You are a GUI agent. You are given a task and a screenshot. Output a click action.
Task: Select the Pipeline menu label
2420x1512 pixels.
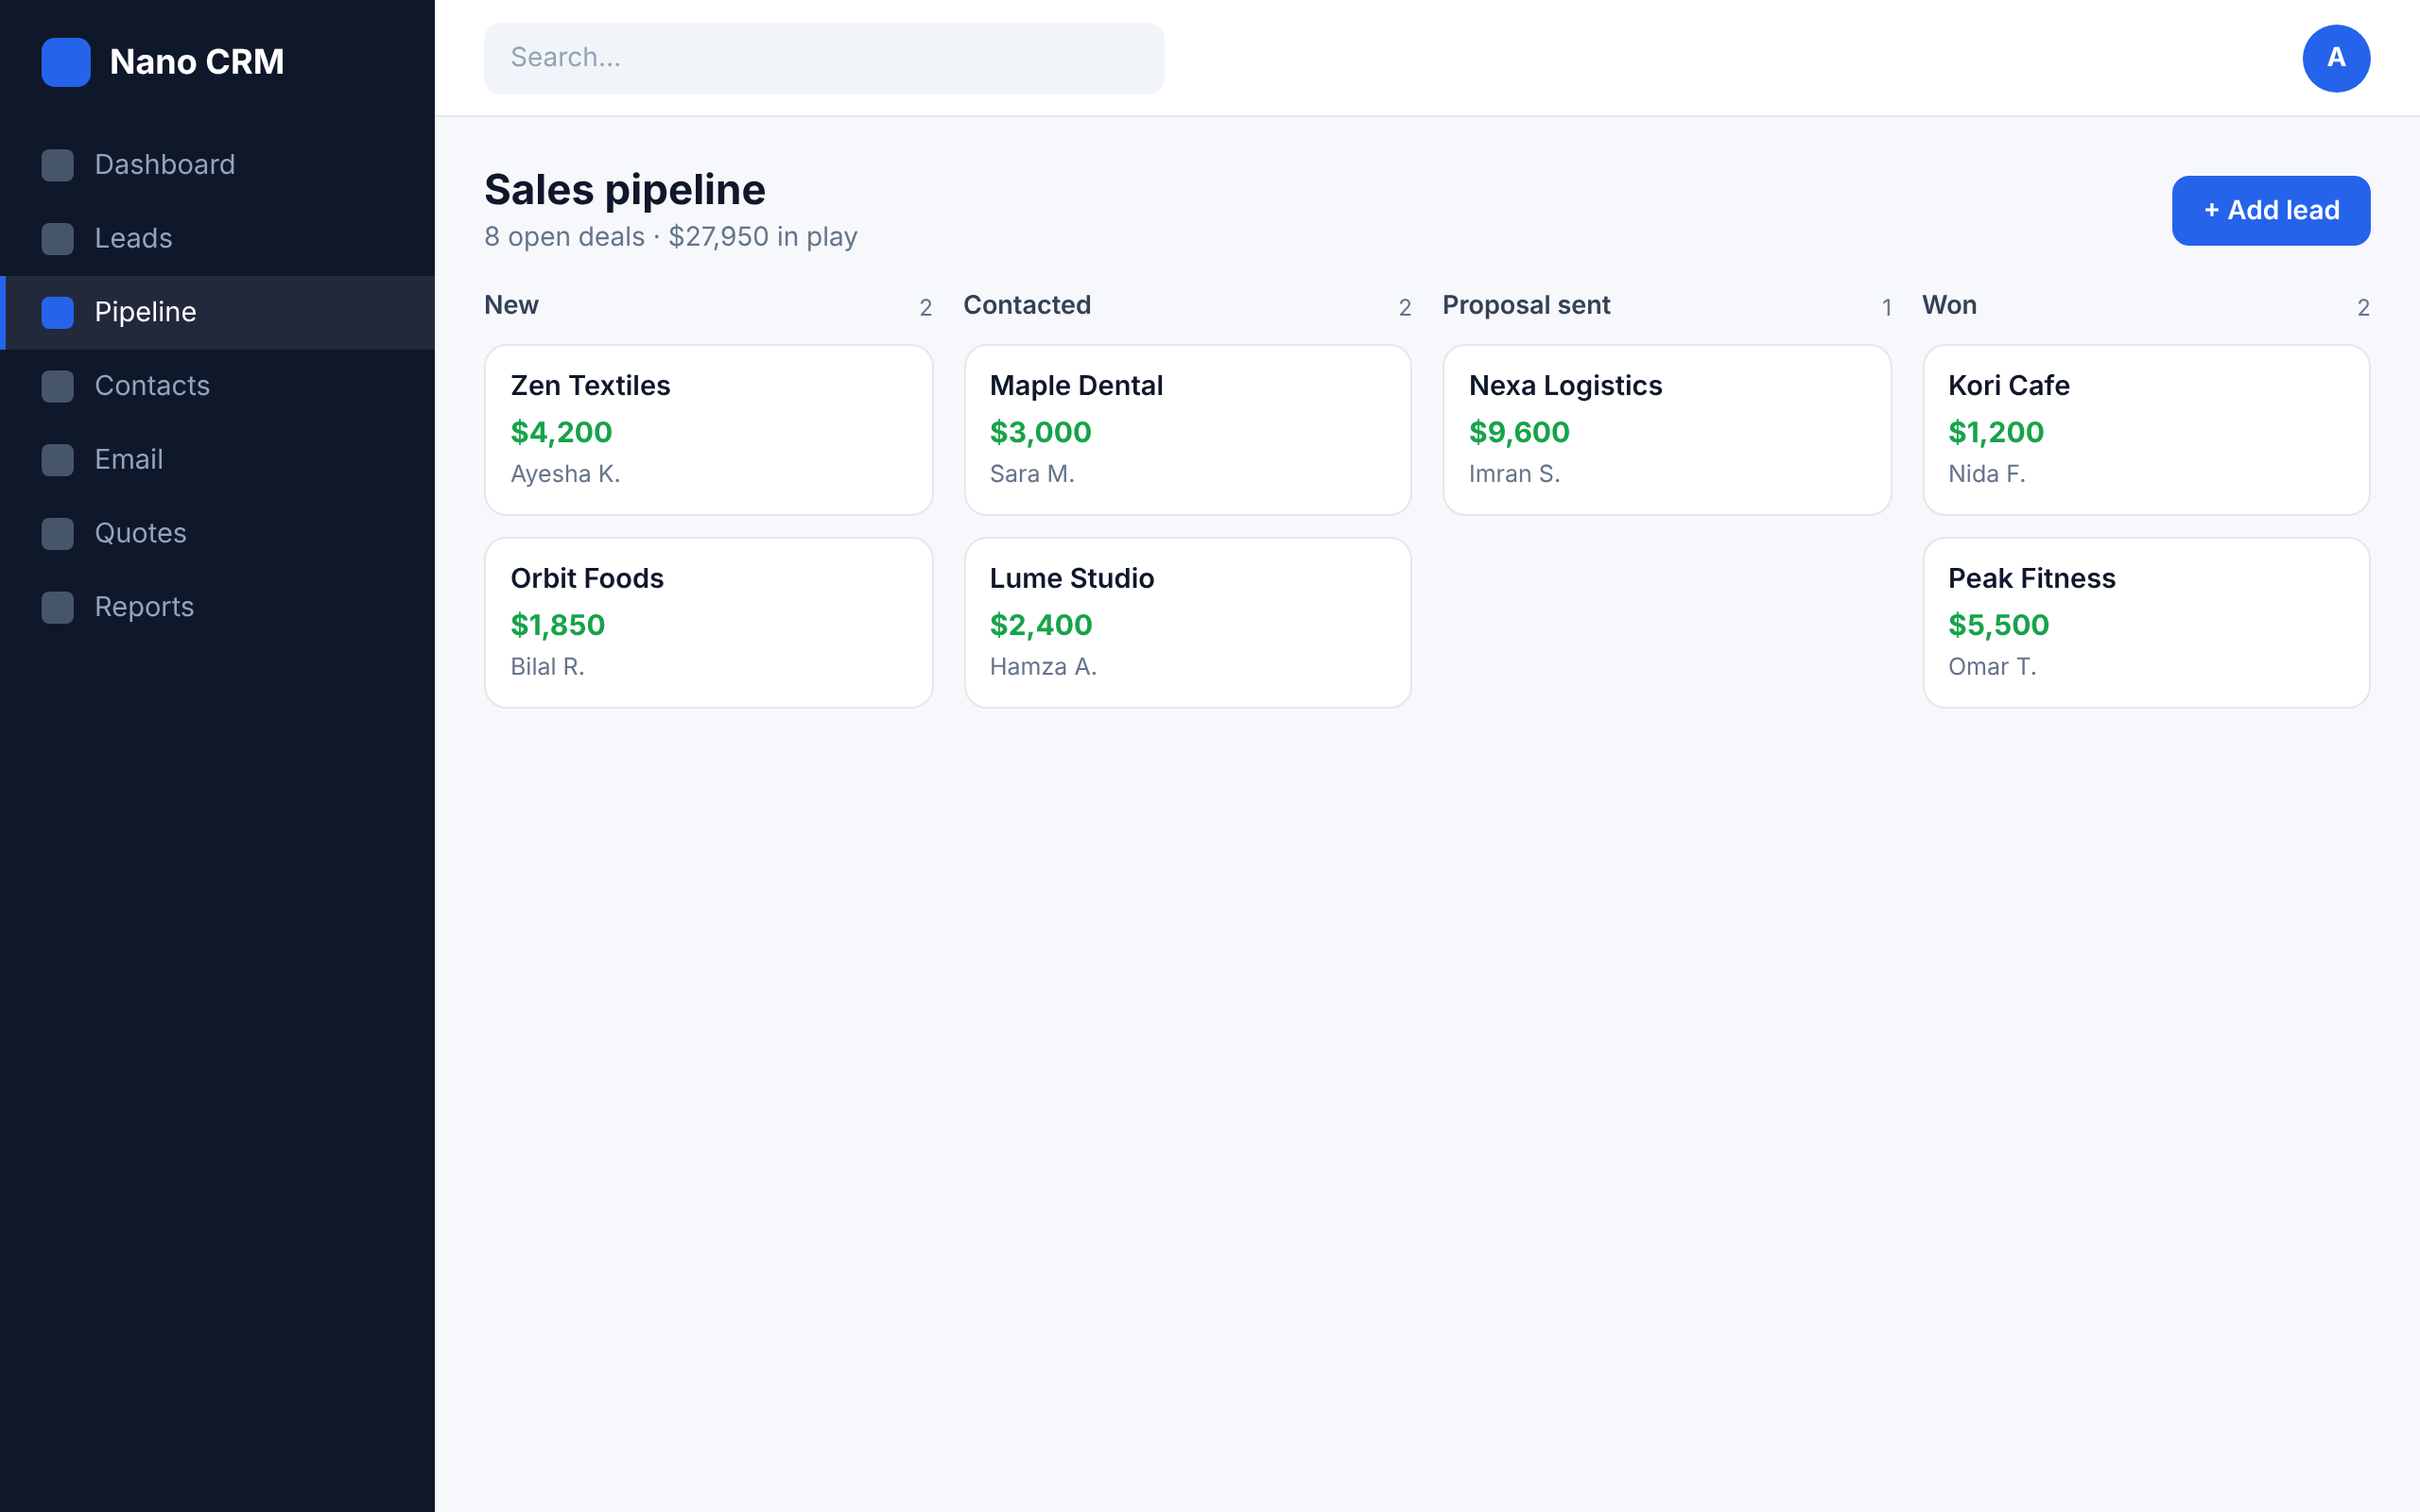point(145,312)
